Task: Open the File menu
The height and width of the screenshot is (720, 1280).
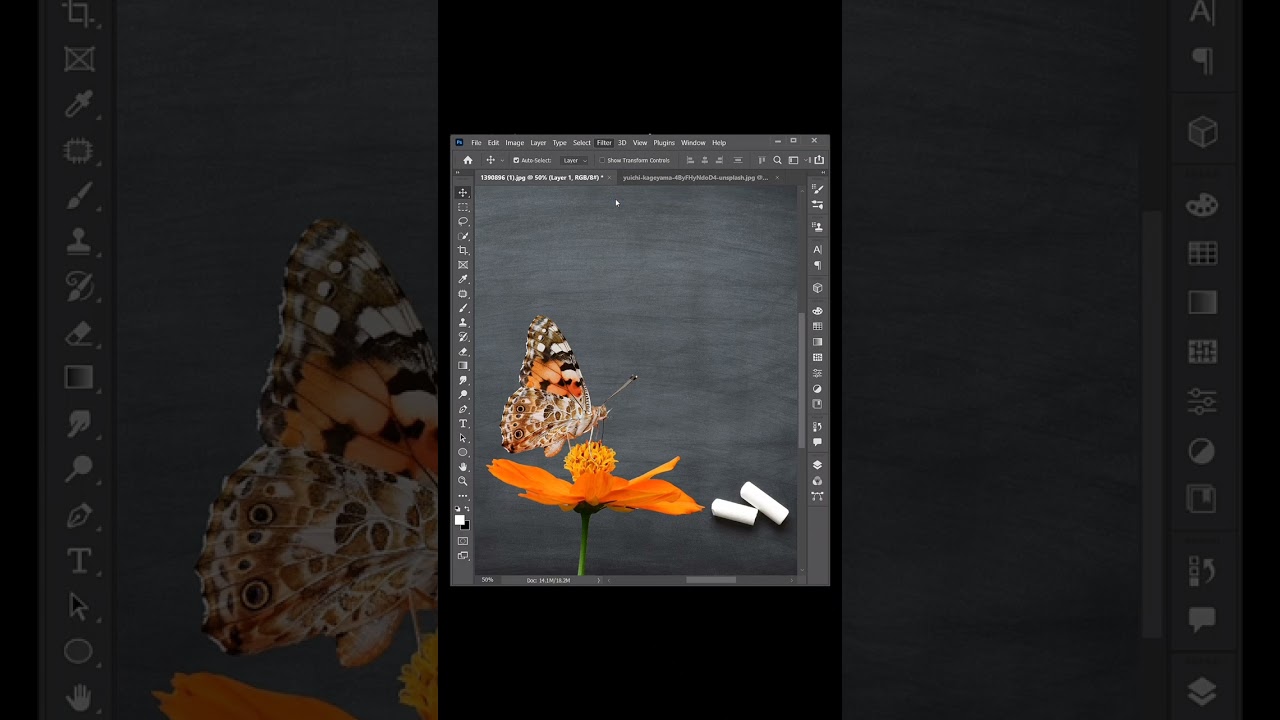Action: (x=476, y=142)
